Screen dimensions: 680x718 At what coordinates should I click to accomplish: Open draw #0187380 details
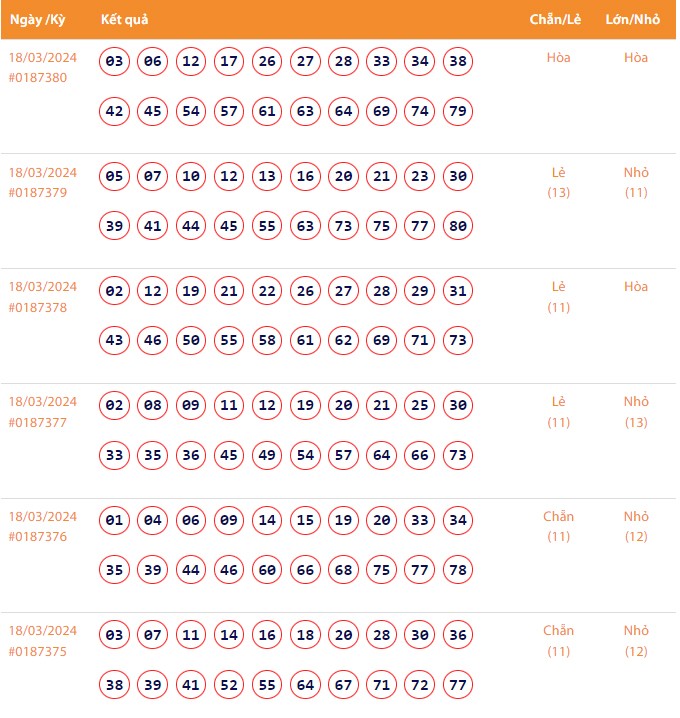(x=38, y=78)
